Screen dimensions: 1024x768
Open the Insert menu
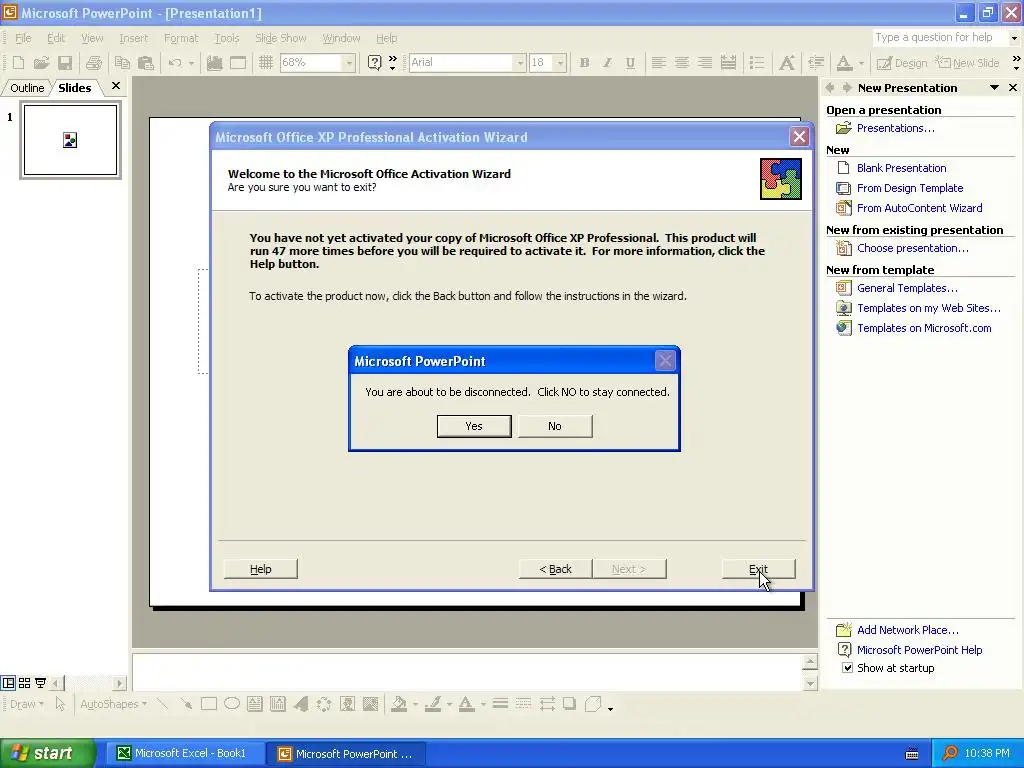click(133, 38)
